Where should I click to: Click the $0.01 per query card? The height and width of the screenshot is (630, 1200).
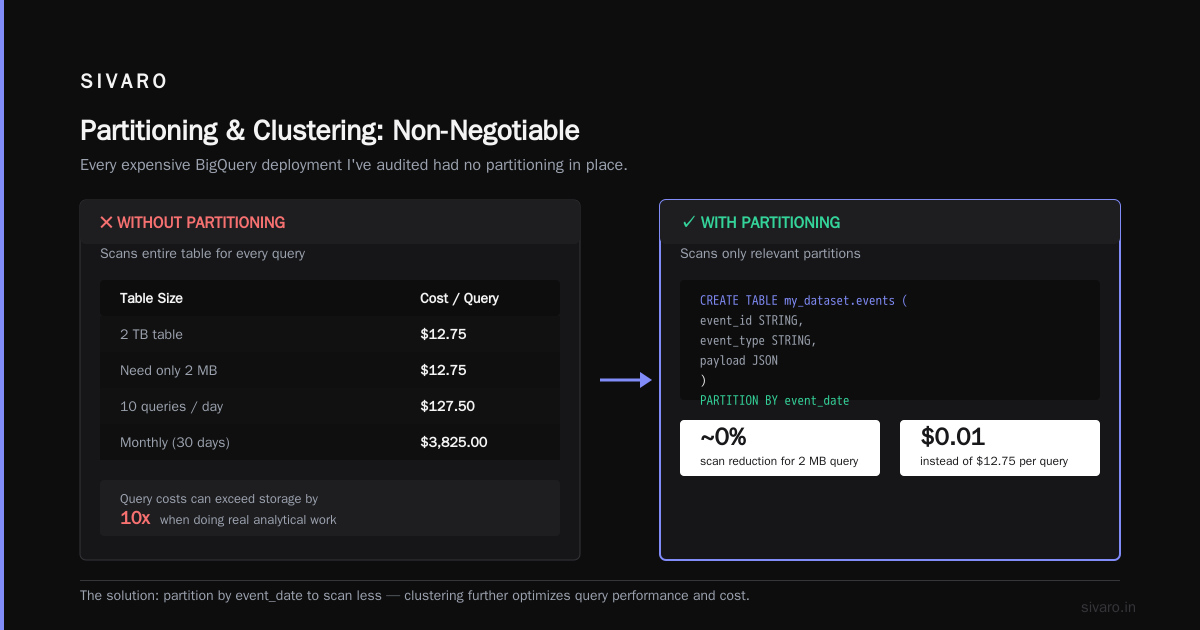pyautogui.click(x=1000, y=448)
